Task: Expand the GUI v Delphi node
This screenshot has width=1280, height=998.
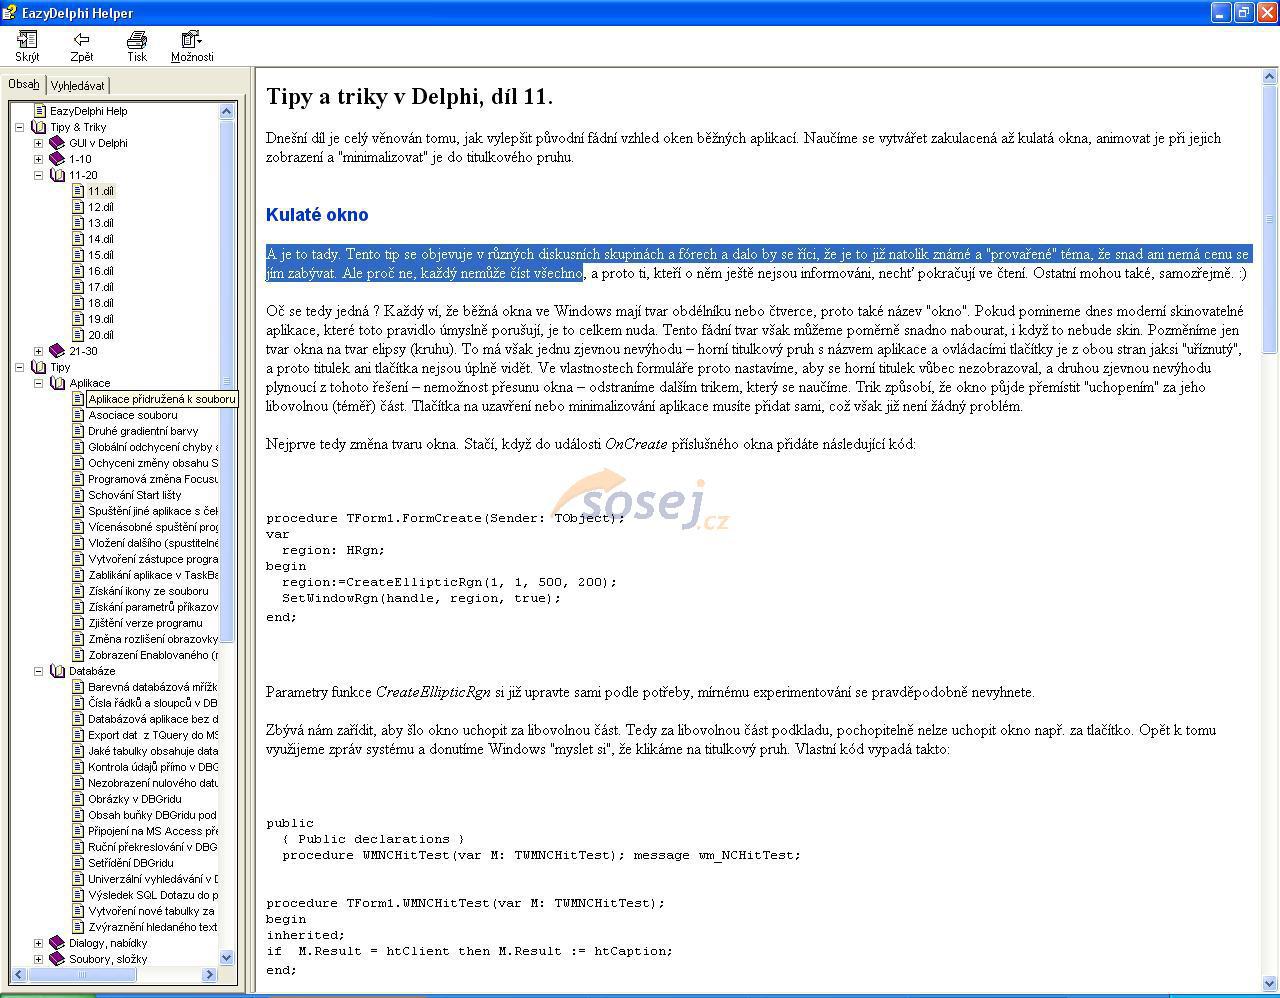Action: click(39, 143)
